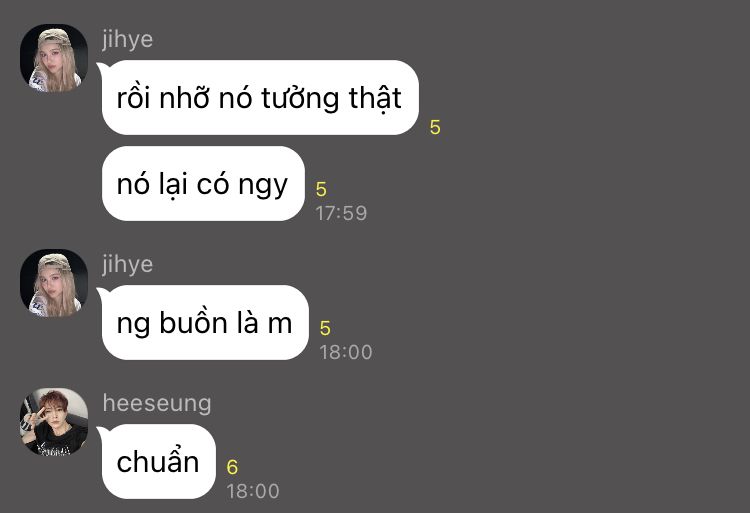This screenshot has width=750, height=513.
Task: Select the 'rồi nhỡ nó tưởng thật' message bubble
Action: click(x=260, y=98)
